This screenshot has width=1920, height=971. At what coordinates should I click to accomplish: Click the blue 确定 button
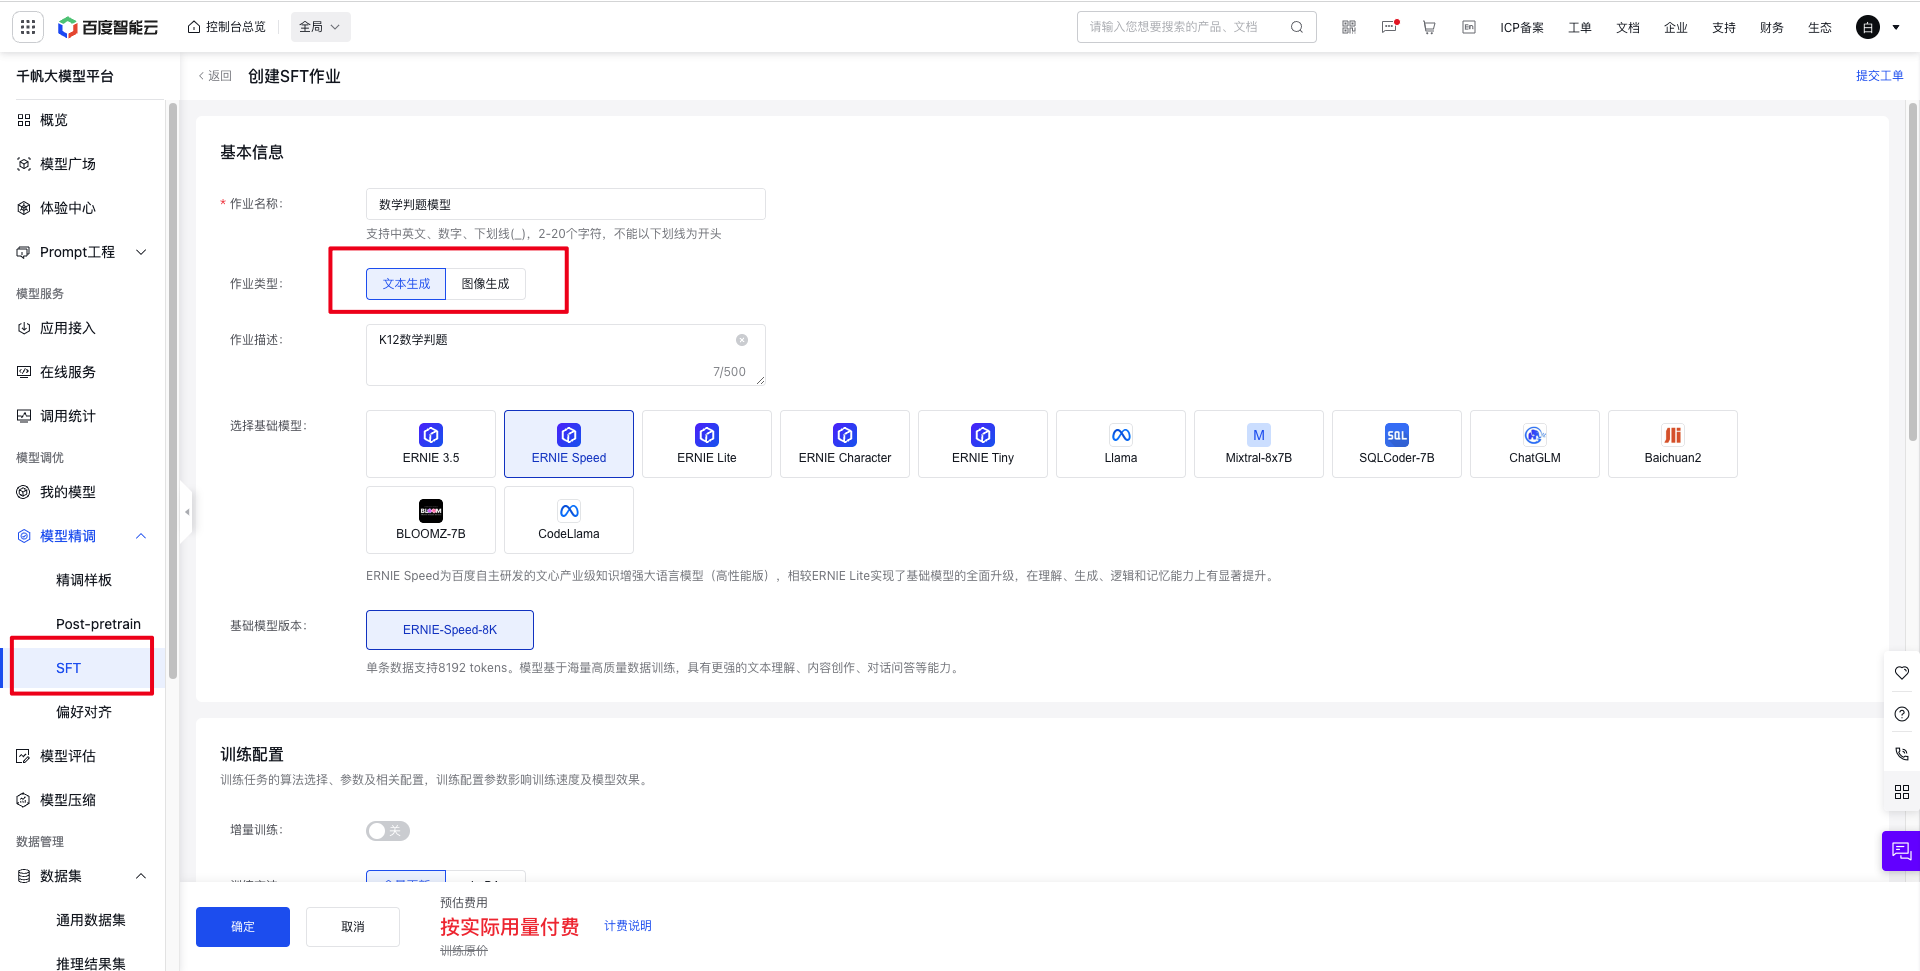[x=243, y=927]
